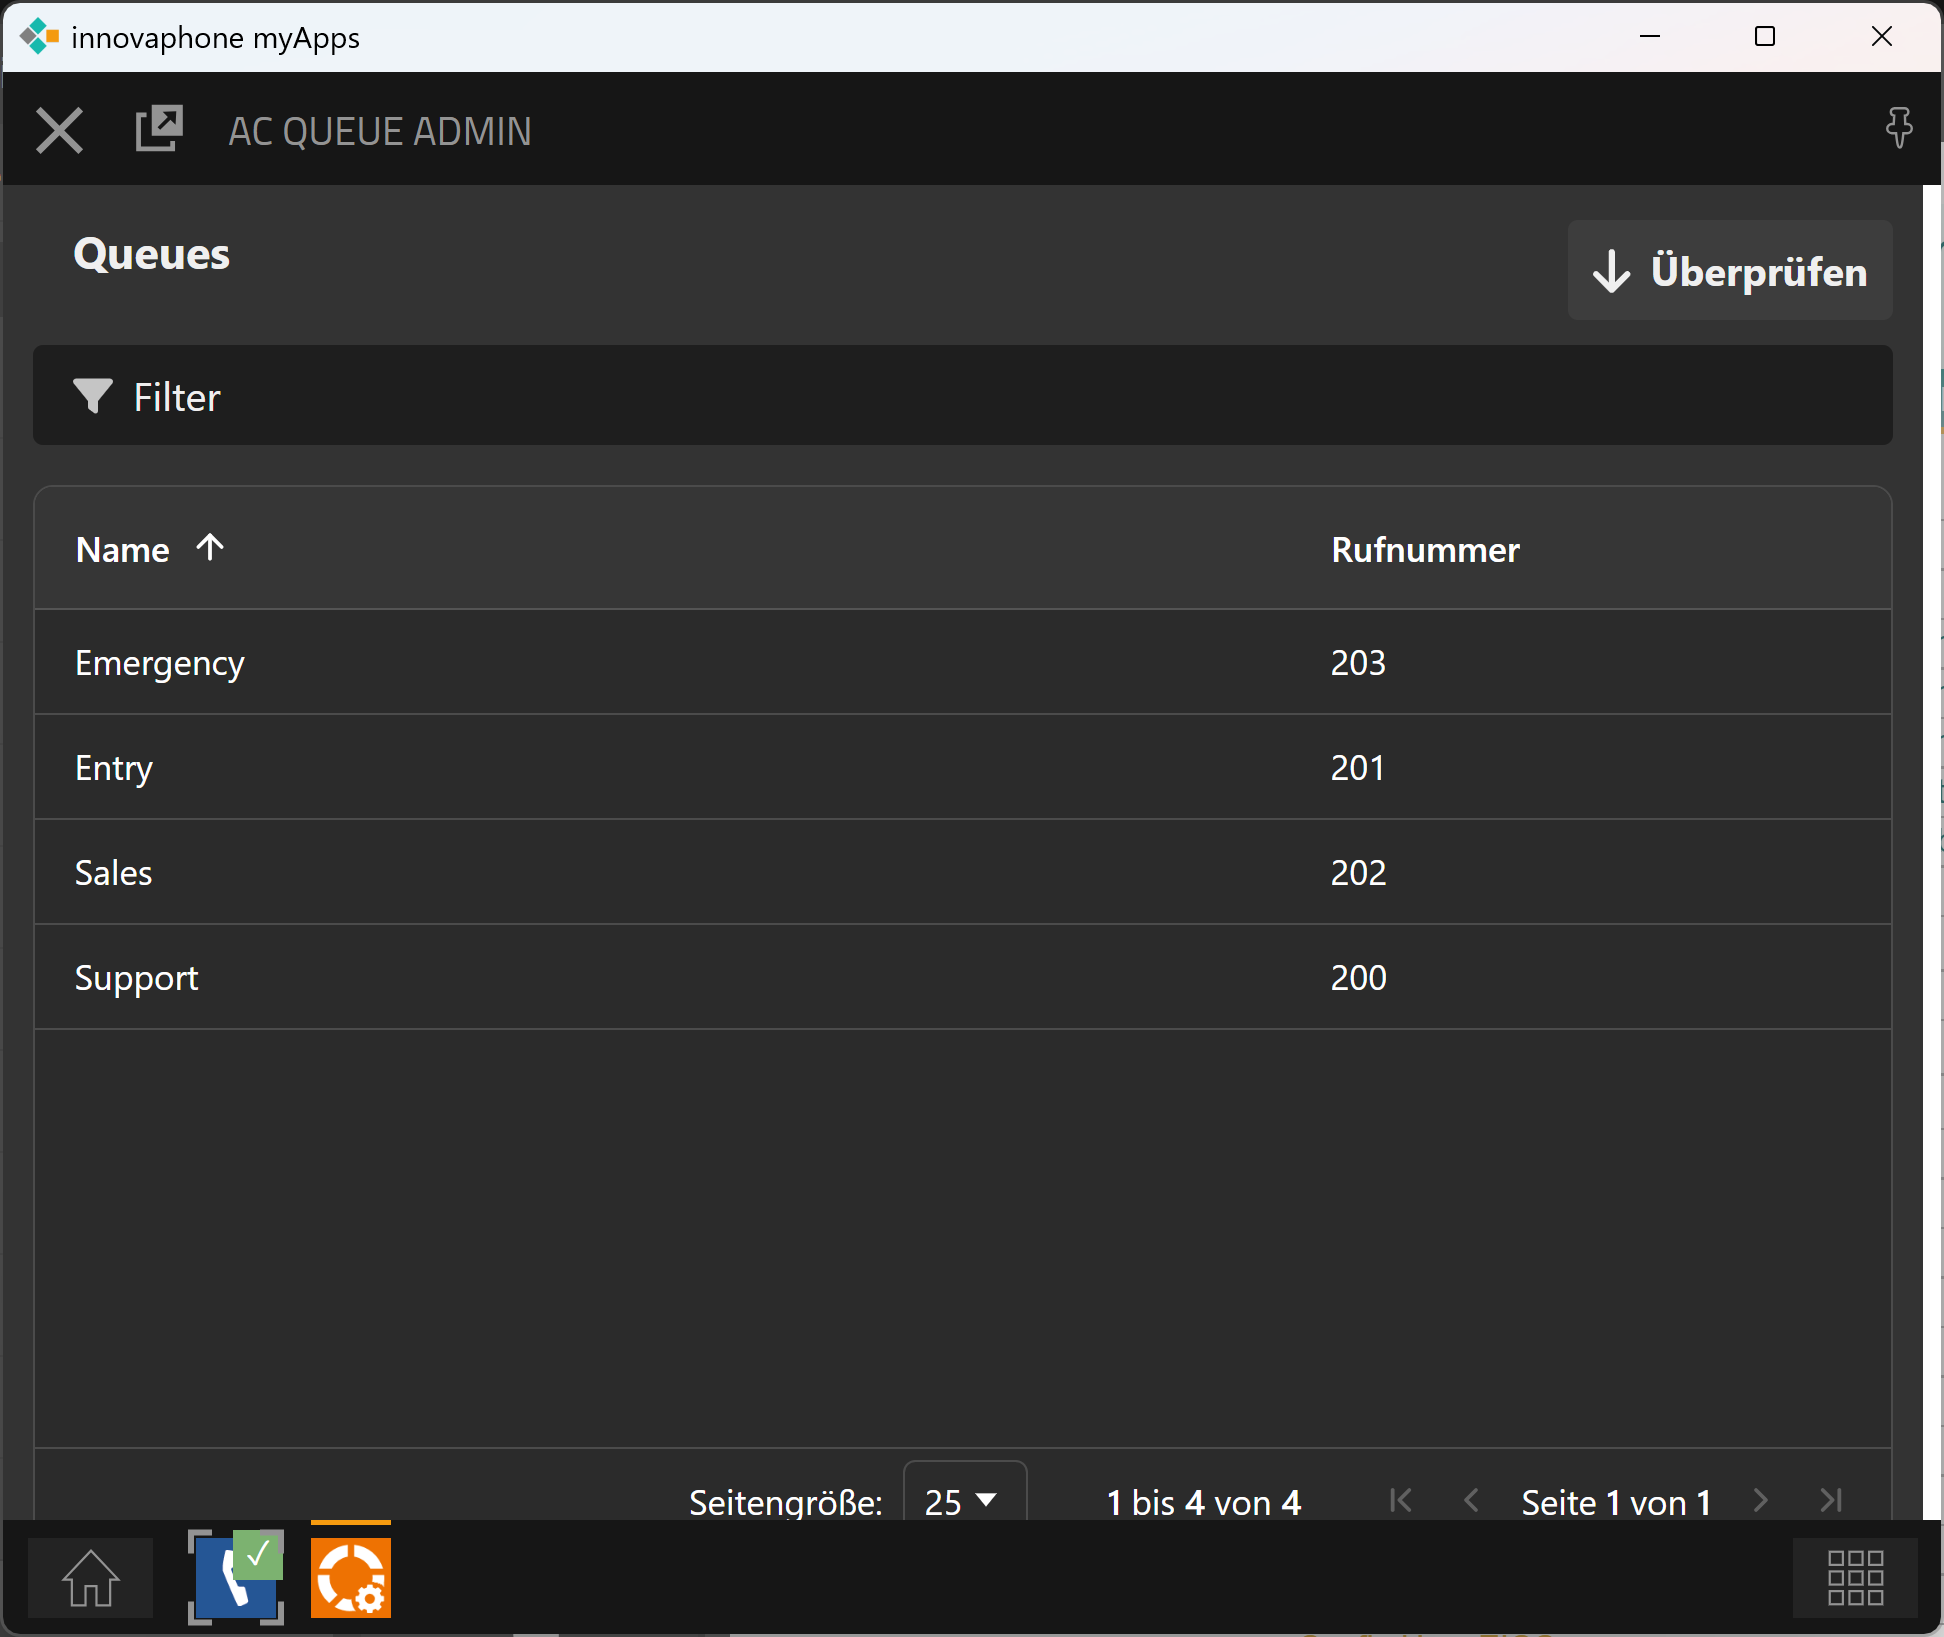Pin the AC Queue Admin app
The height and width of the screenshot is (1637, 1944).
(1898, 129)
